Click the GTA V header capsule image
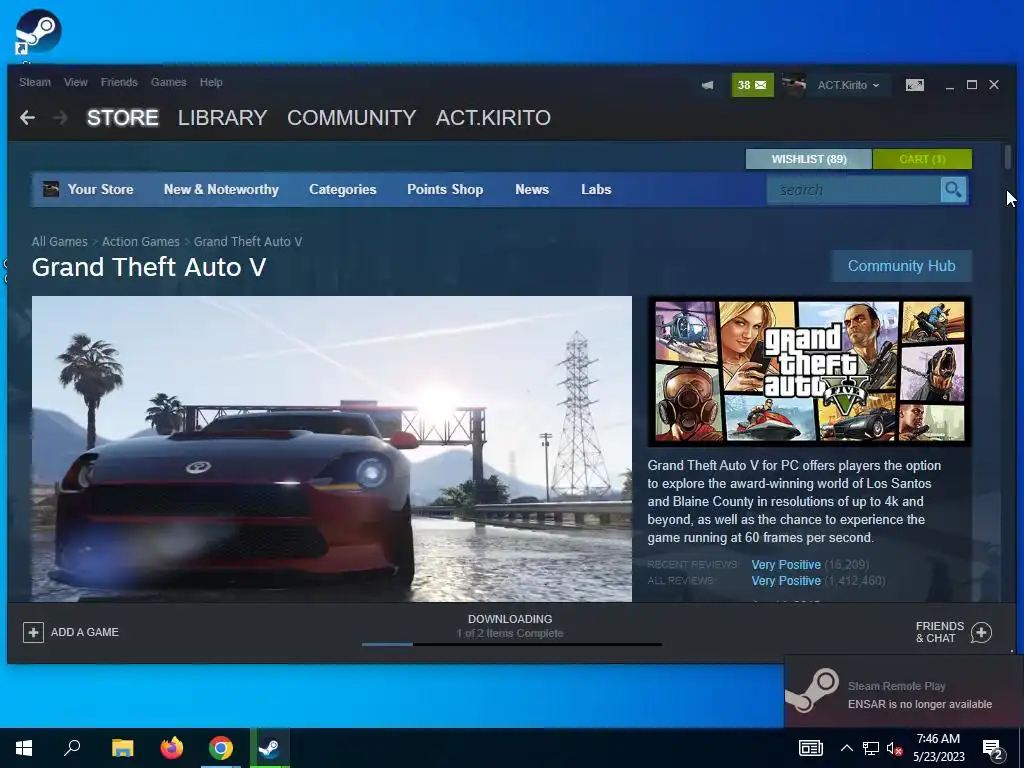This screenshot has height=768, width=1024. tap(809, 371)
